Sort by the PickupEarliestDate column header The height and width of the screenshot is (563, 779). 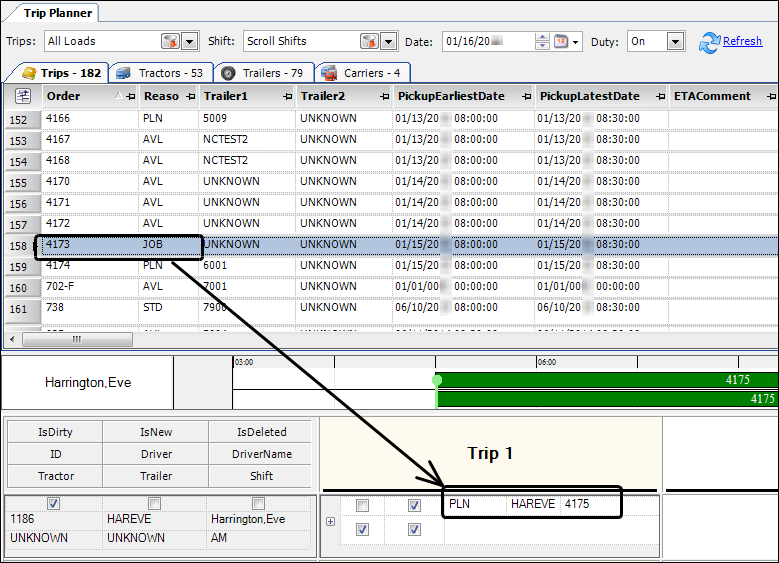coord(451,96)
